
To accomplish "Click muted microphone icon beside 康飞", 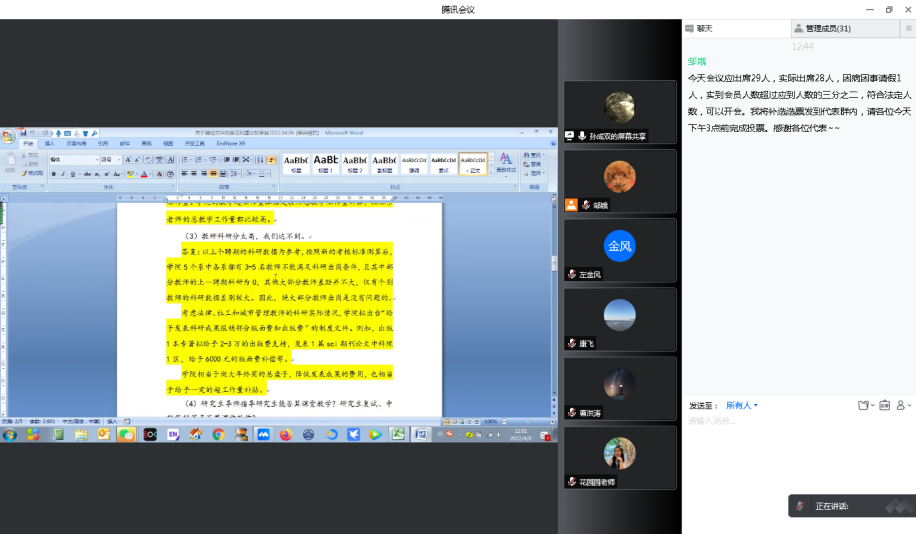I will [x=572, y=343].
